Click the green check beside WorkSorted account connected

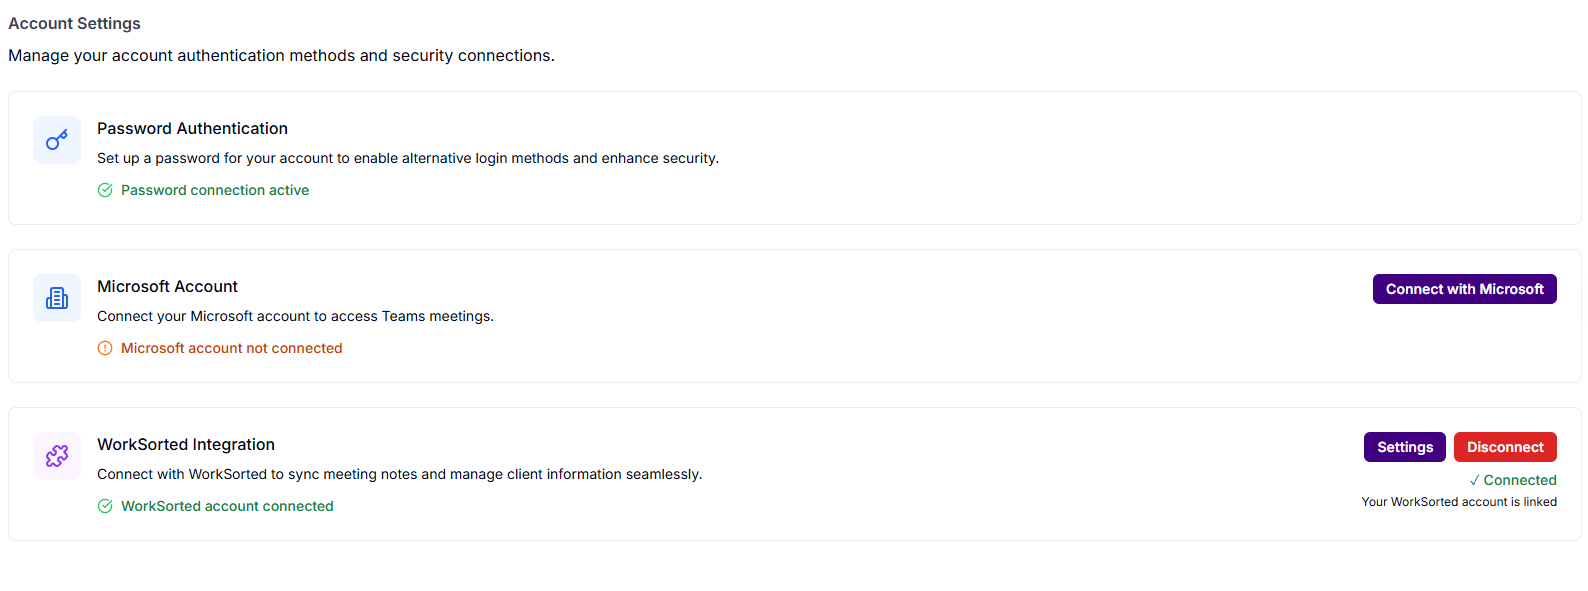(x=105, y=506)
